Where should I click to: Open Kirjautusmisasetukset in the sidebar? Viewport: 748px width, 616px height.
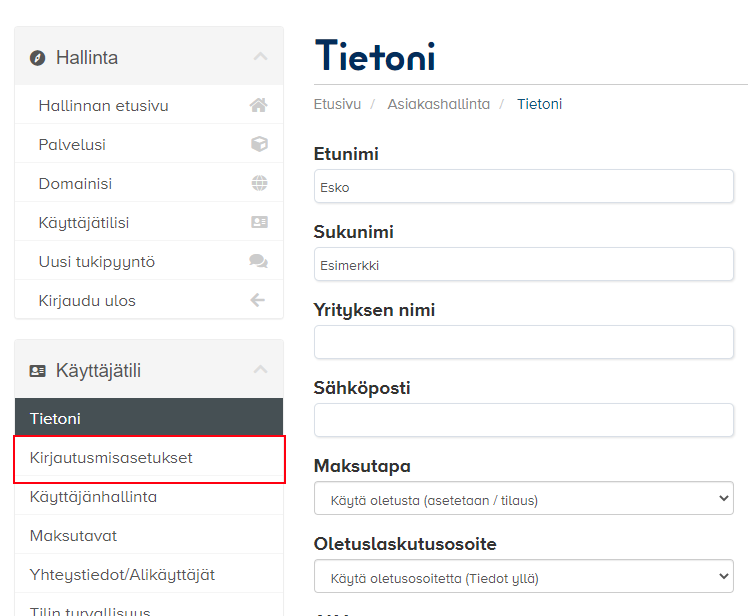tap(111, 458)
